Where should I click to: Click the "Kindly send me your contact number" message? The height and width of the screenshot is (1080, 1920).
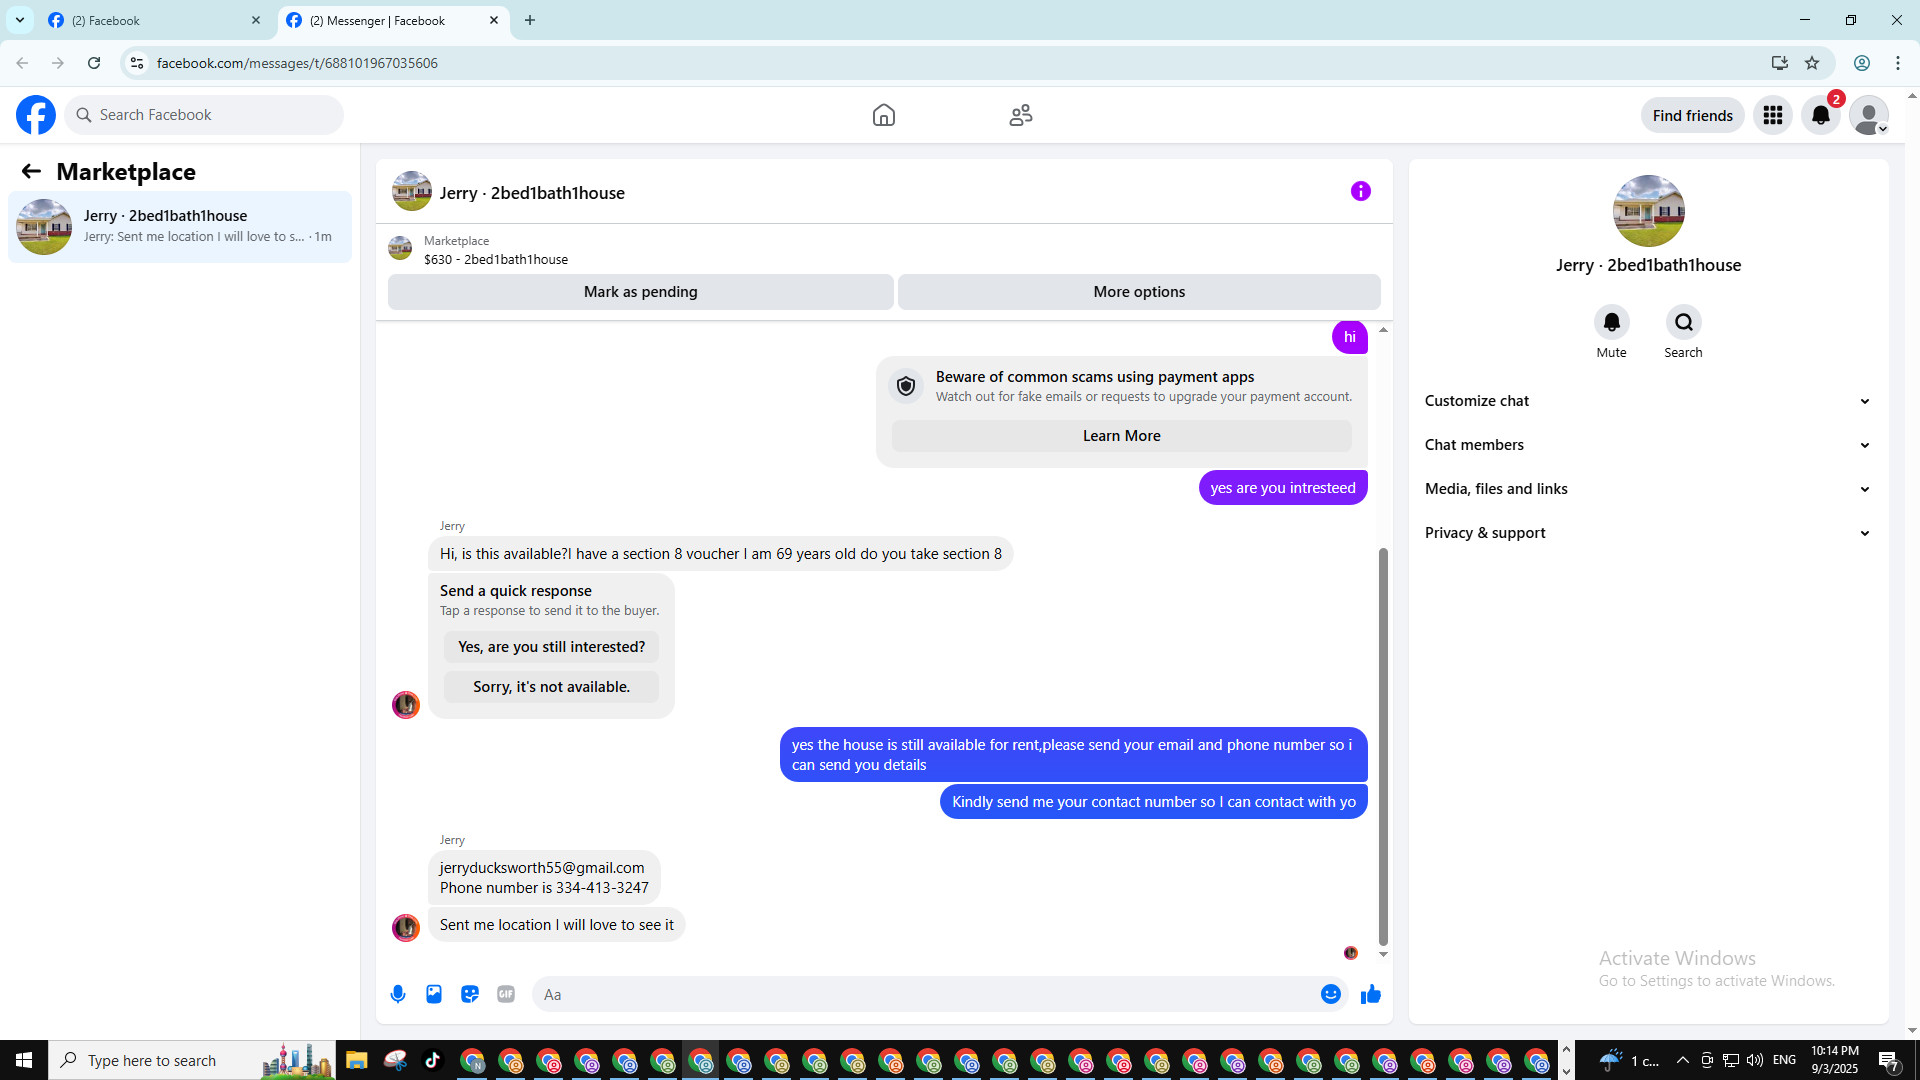pos(1154,802)
